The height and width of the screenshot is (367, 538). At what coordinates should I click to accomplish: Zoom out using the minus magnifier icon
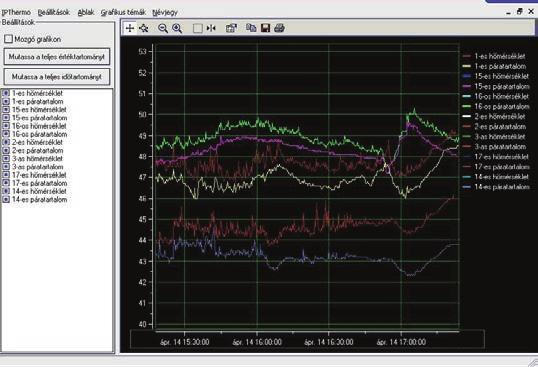click(x=163, y=28)
